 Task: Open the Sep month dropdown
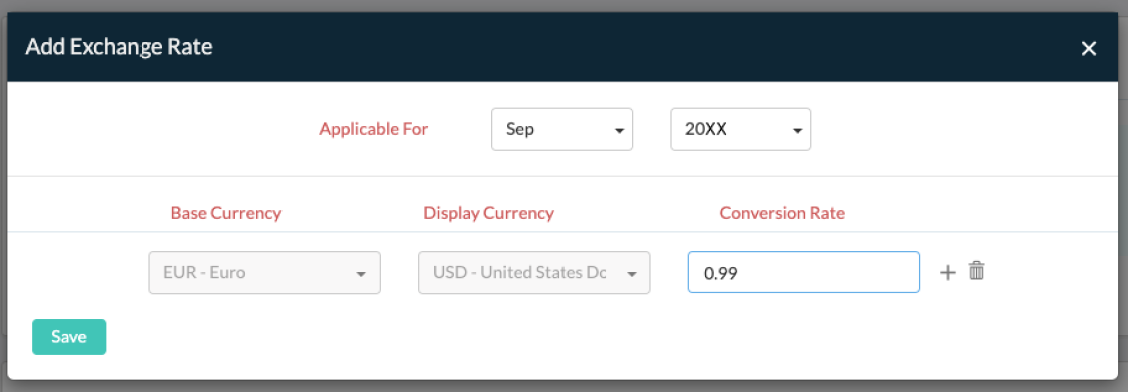[562, 129]
